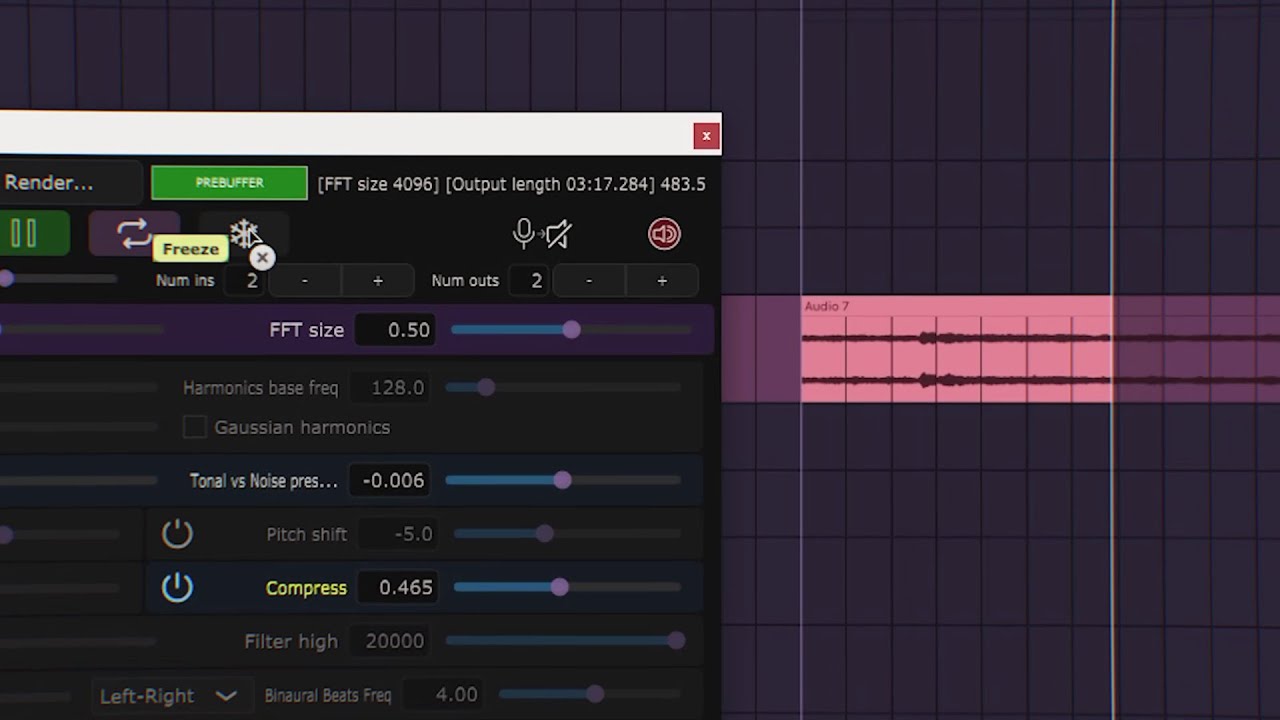Close the plugin window with red X
This screenshot has width=1280, height=720.
706,136
